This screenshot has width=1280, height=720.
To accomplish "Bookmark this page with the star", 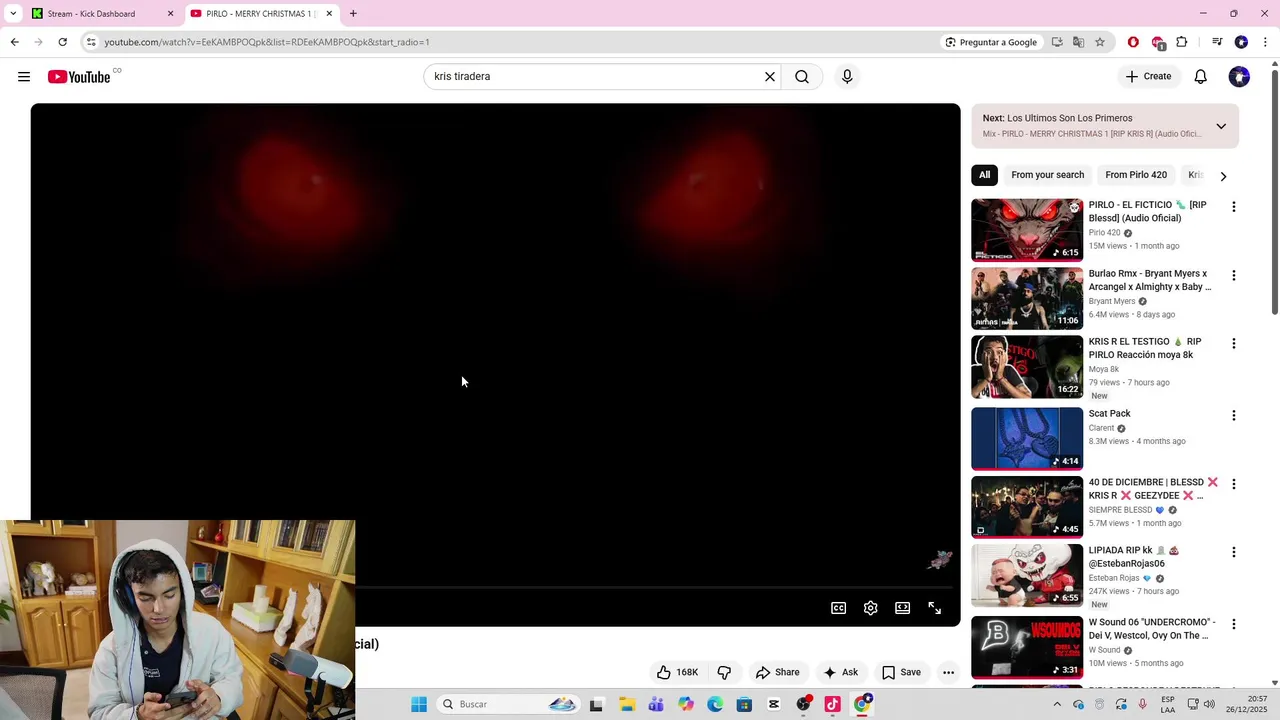I will coord(1100,42).
